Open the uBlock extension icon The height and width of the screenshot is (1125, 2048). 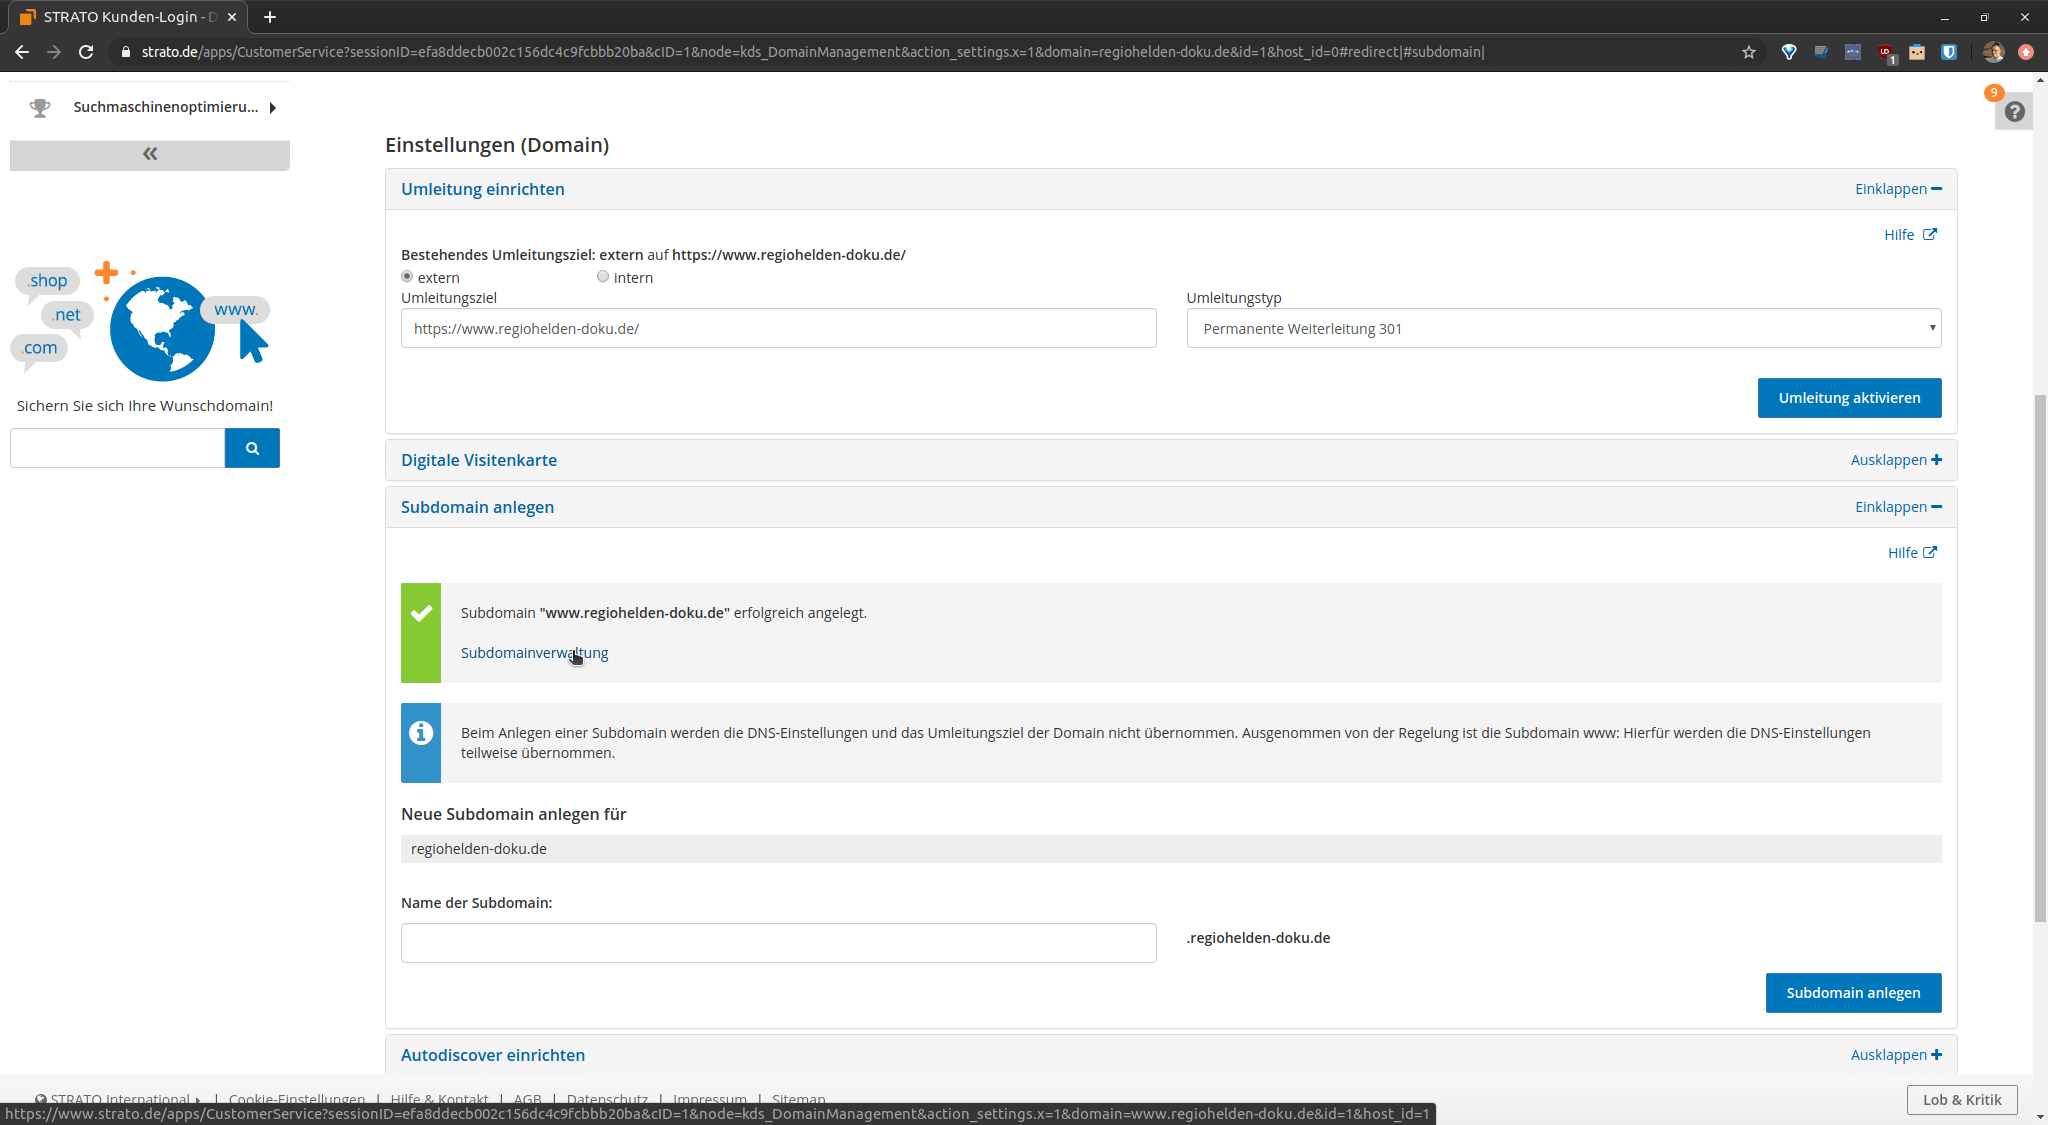point(1885,52)
